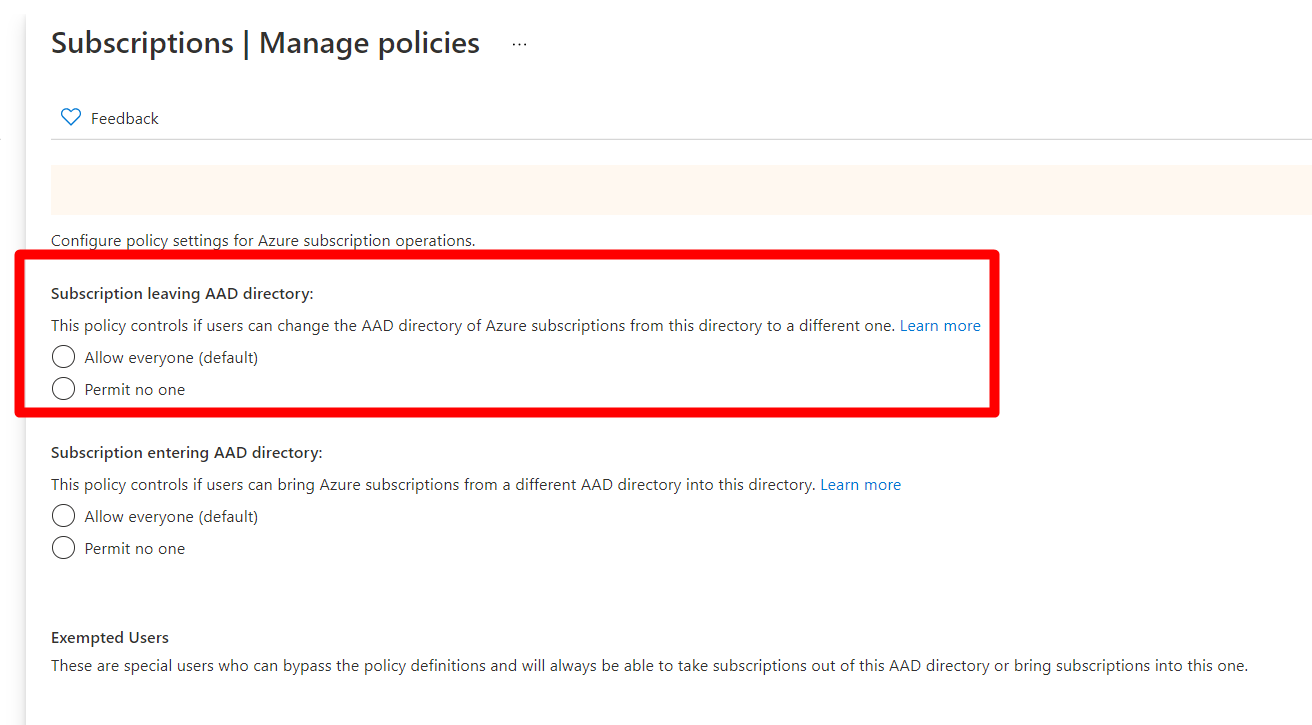1312x725 pixels.
Task: Click the Feedback heart icon
Action: (70, 118)
